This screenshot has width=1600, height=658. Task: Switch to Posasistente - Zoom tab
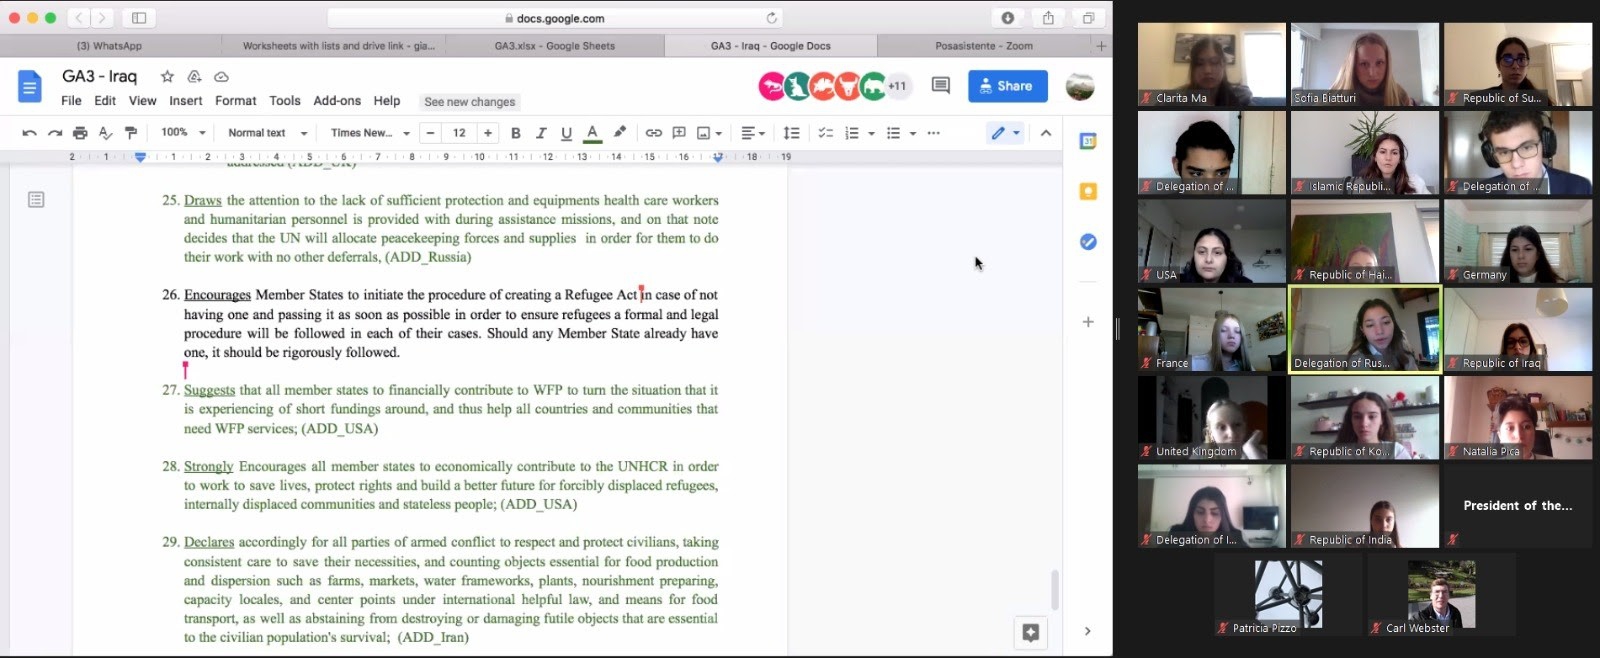(x=984, y=46)
